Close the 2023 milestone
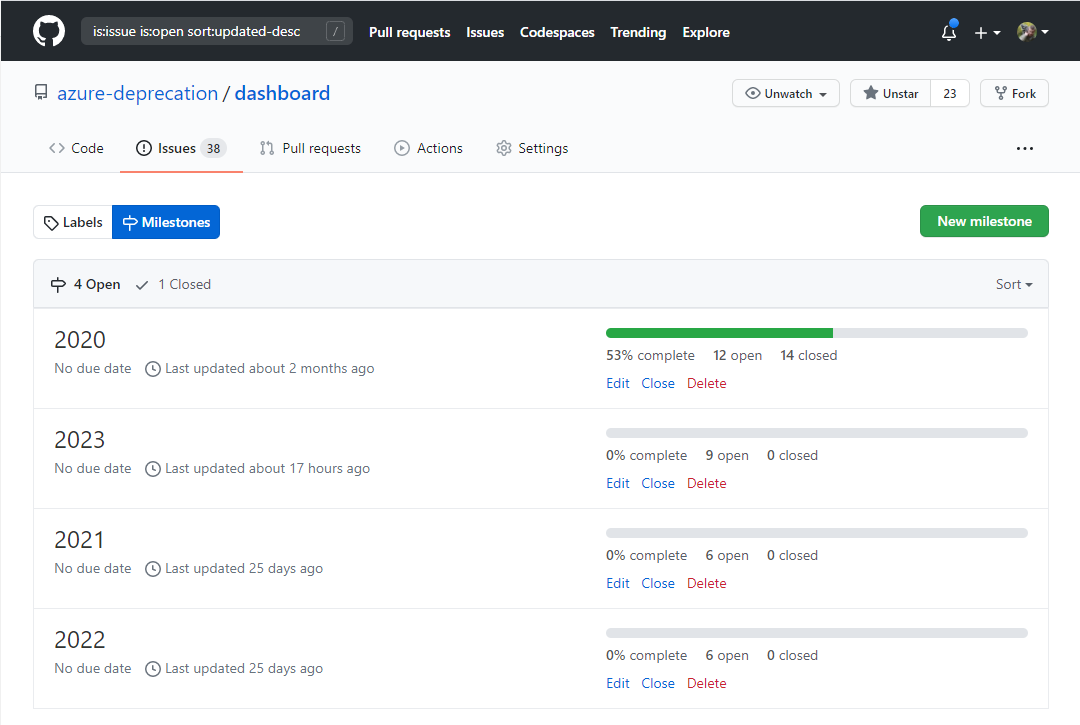 click(x=658, y=483)
